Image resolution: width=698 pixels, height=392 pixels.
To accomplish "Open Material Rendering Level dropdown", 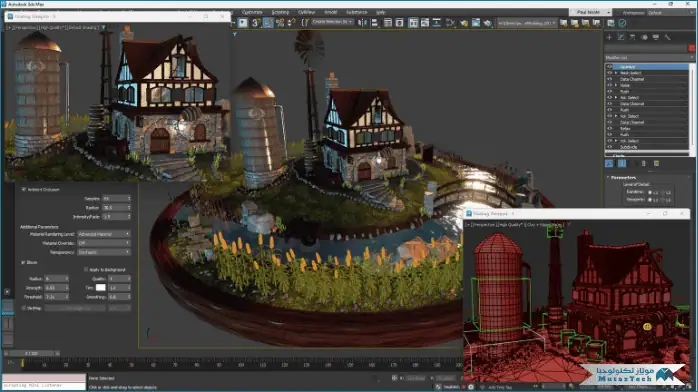I will (104, 234).
